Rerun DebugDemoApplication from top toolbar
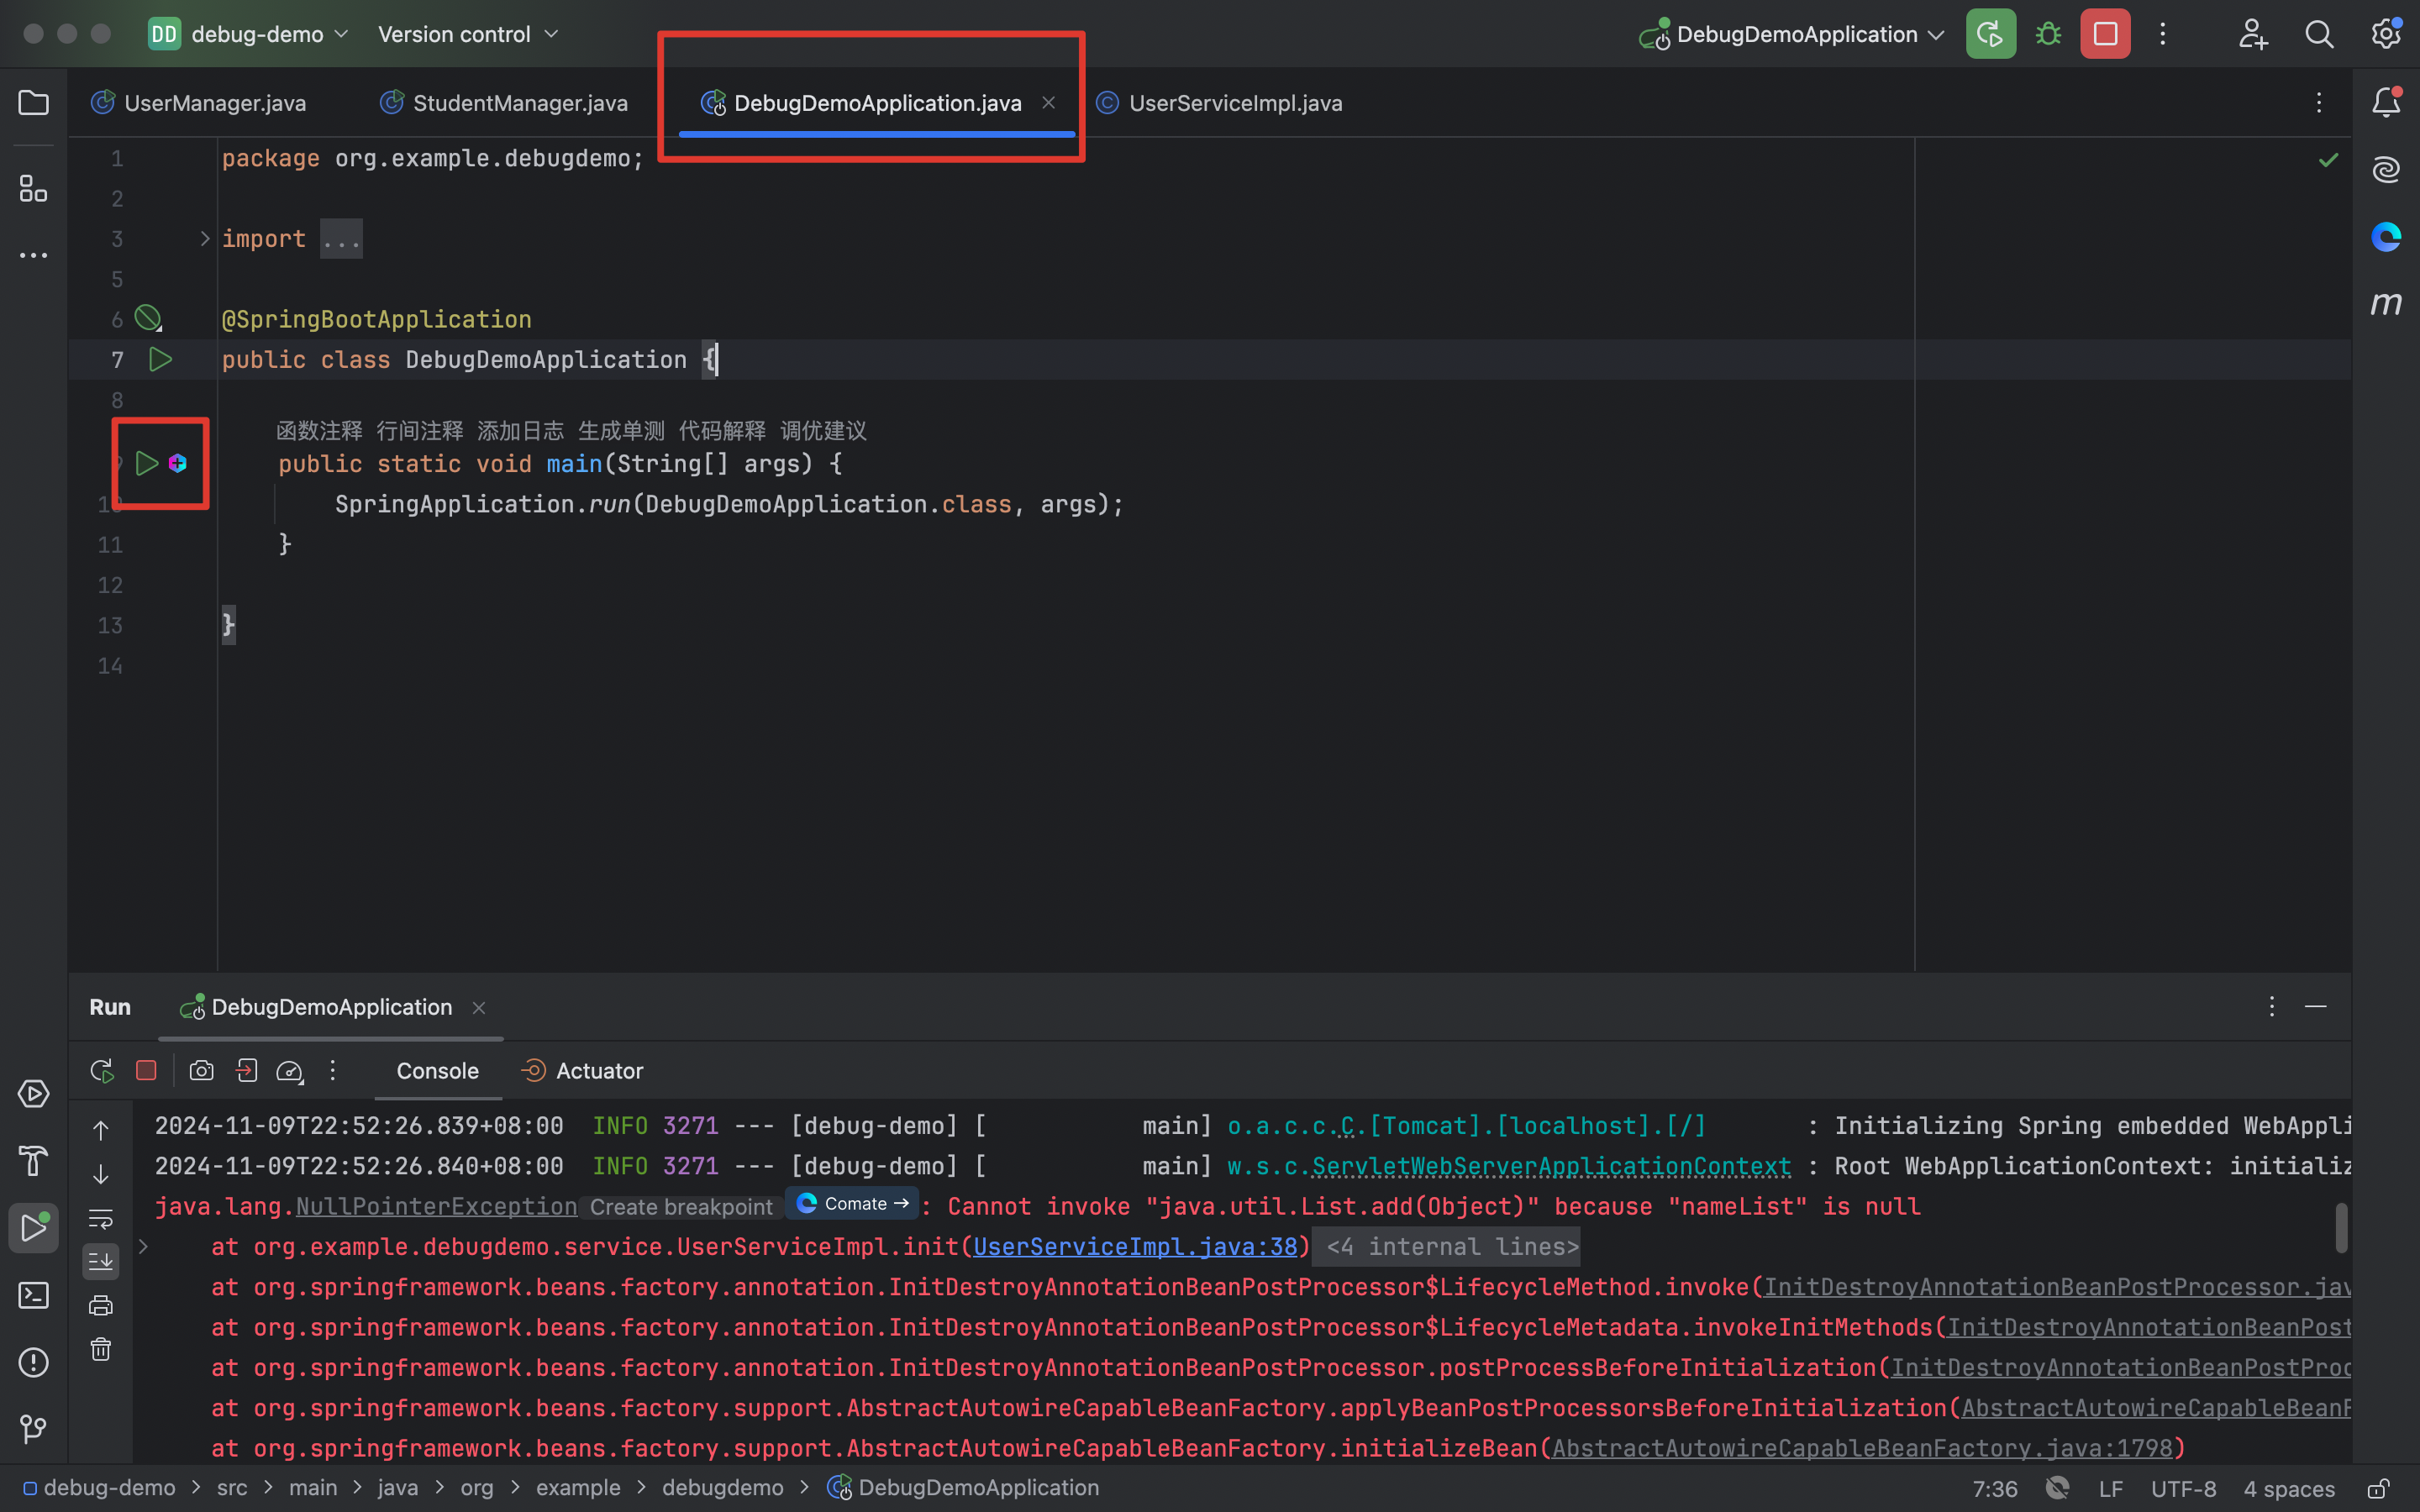 pos(1990,34)
